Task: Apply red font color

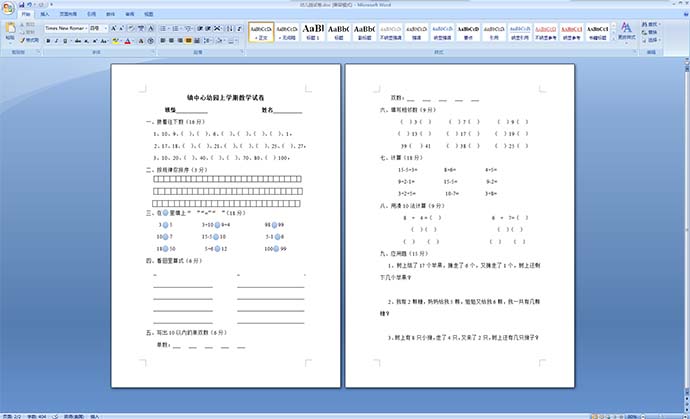Action: pyautogui.click(x=128, y=41)
